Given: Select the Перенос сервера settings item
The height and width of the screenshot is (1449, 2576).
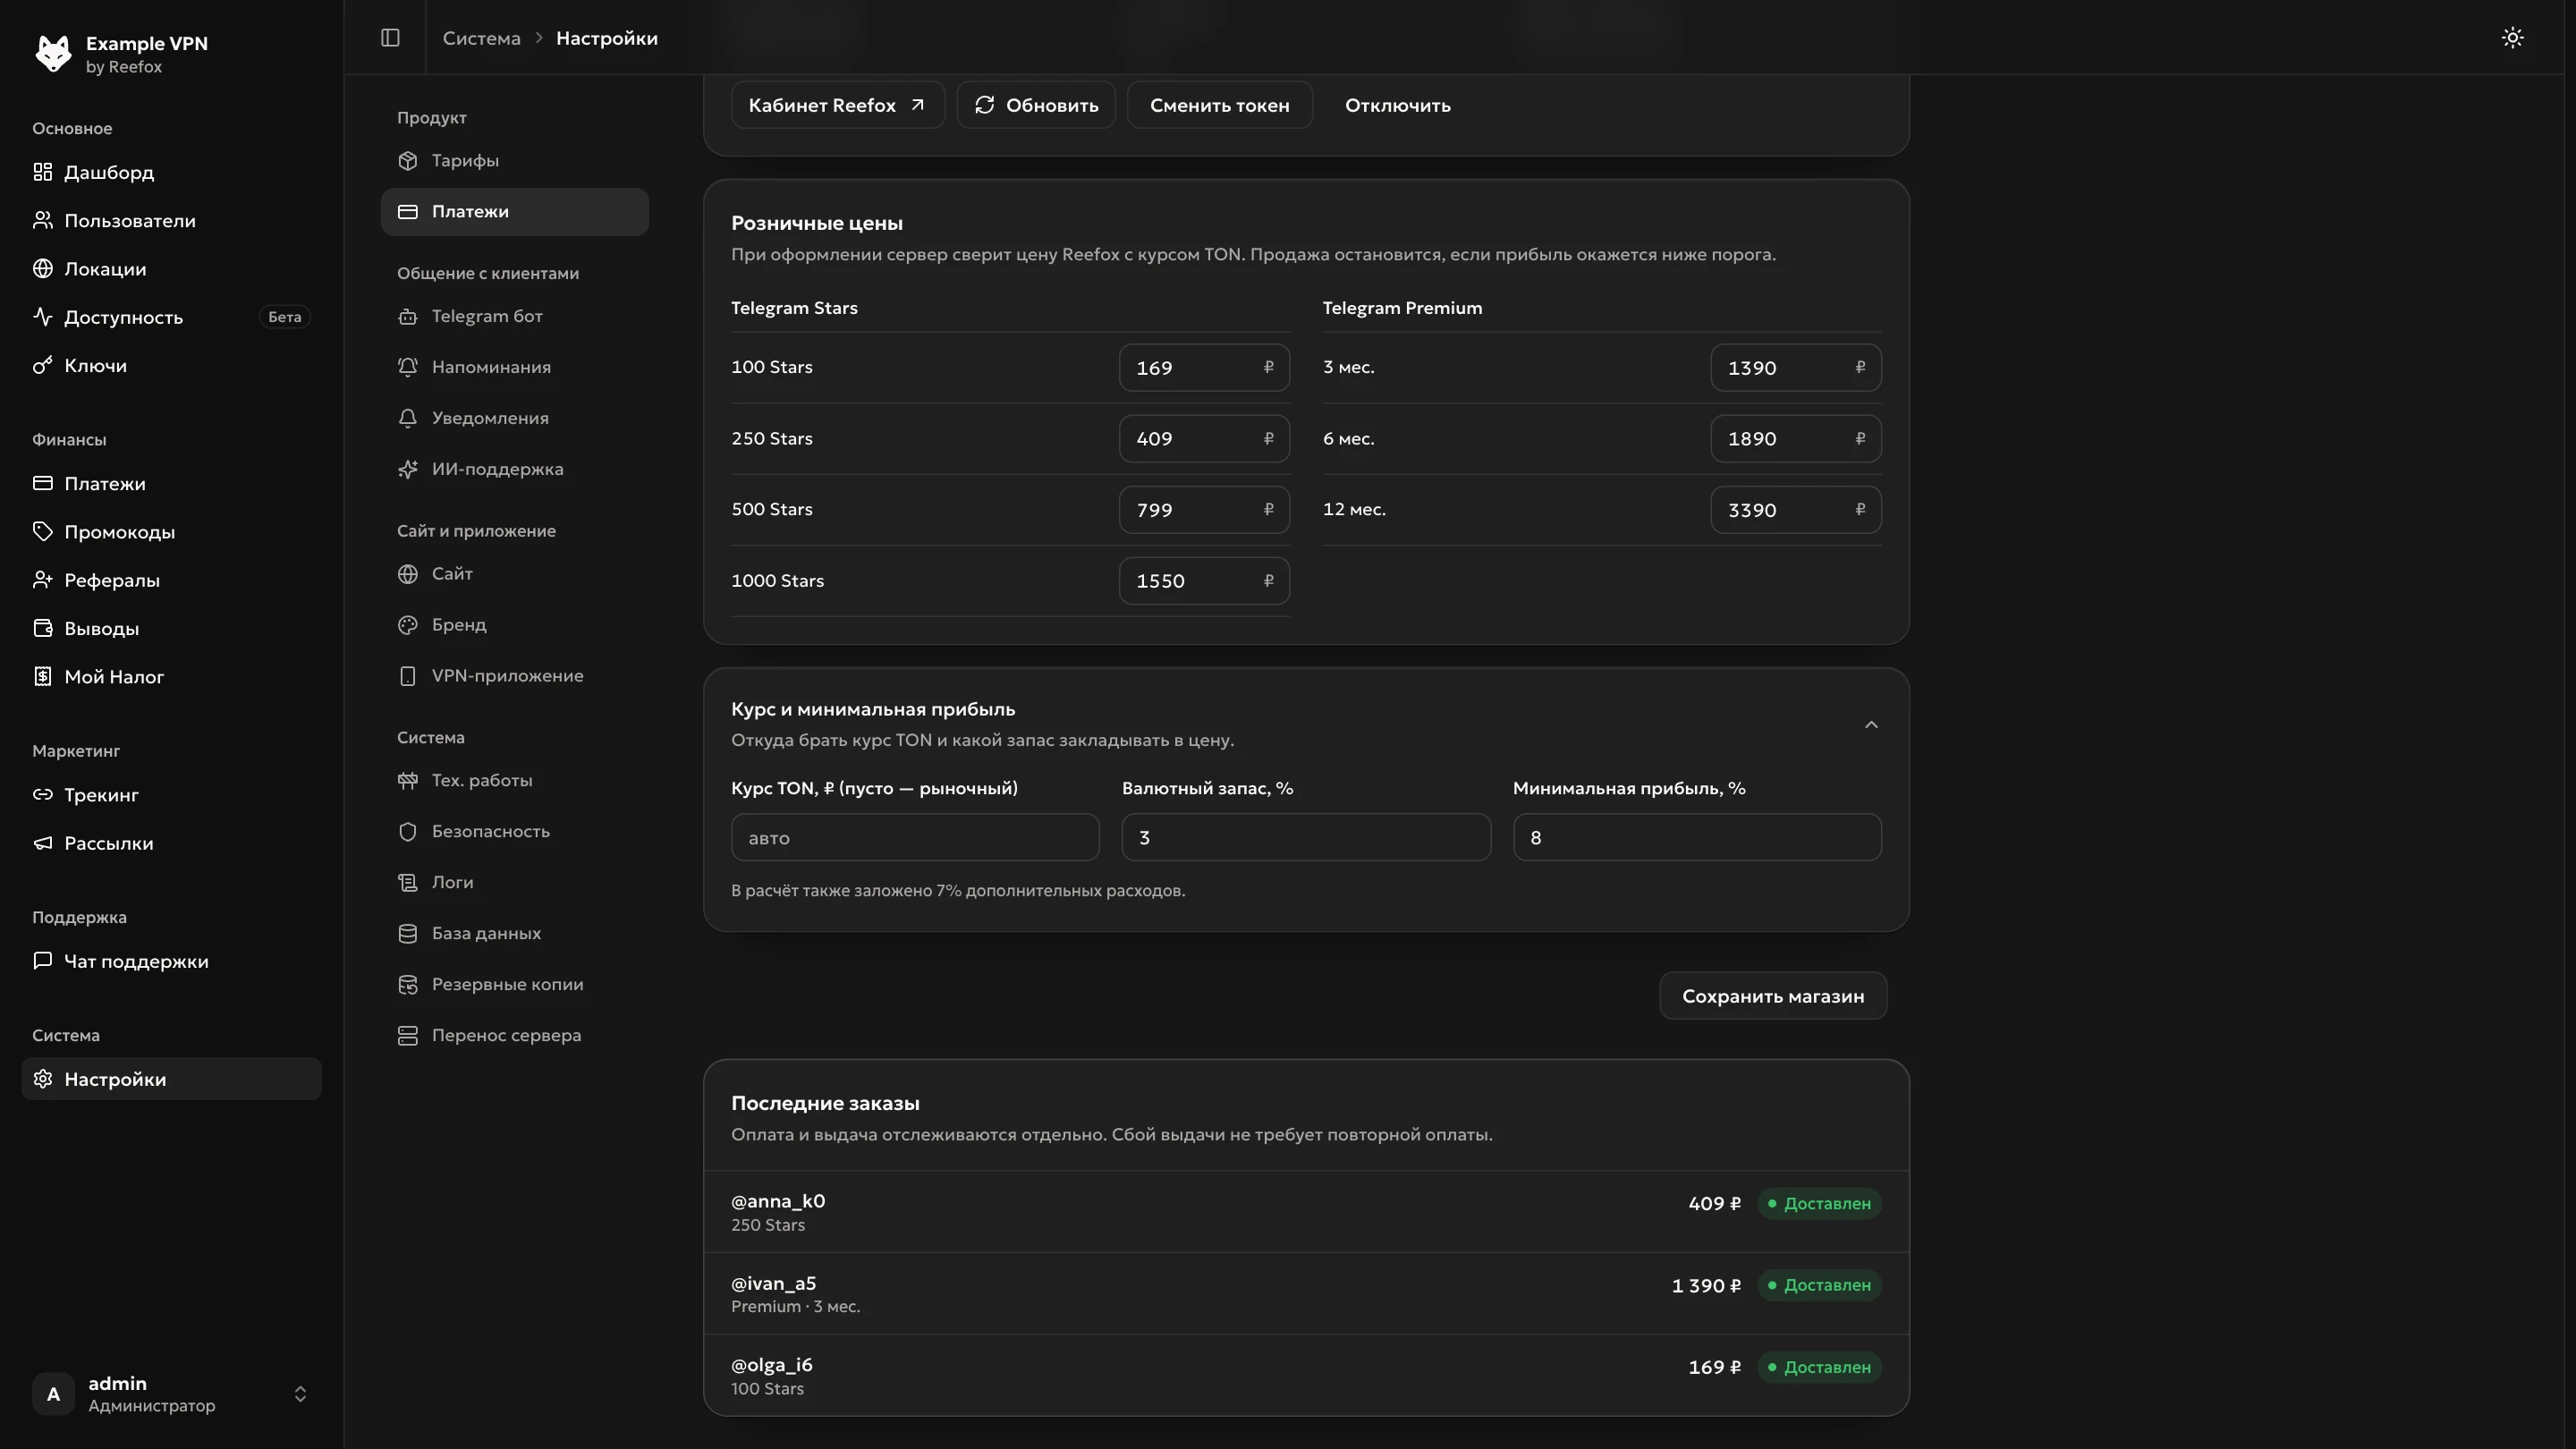Looking at the screenshot, I should (515, 1036).
